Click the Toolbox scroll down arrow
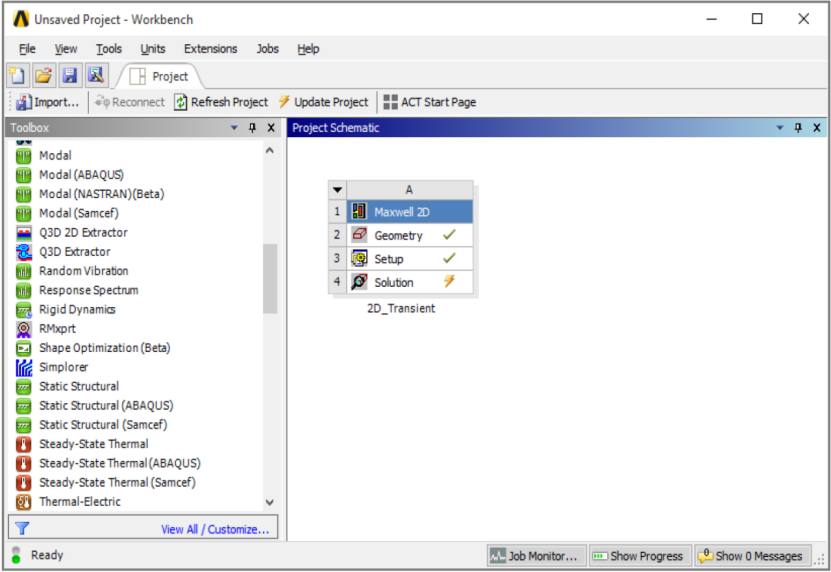The height and width of the screenshot is (572, 831). pos(270,502)
